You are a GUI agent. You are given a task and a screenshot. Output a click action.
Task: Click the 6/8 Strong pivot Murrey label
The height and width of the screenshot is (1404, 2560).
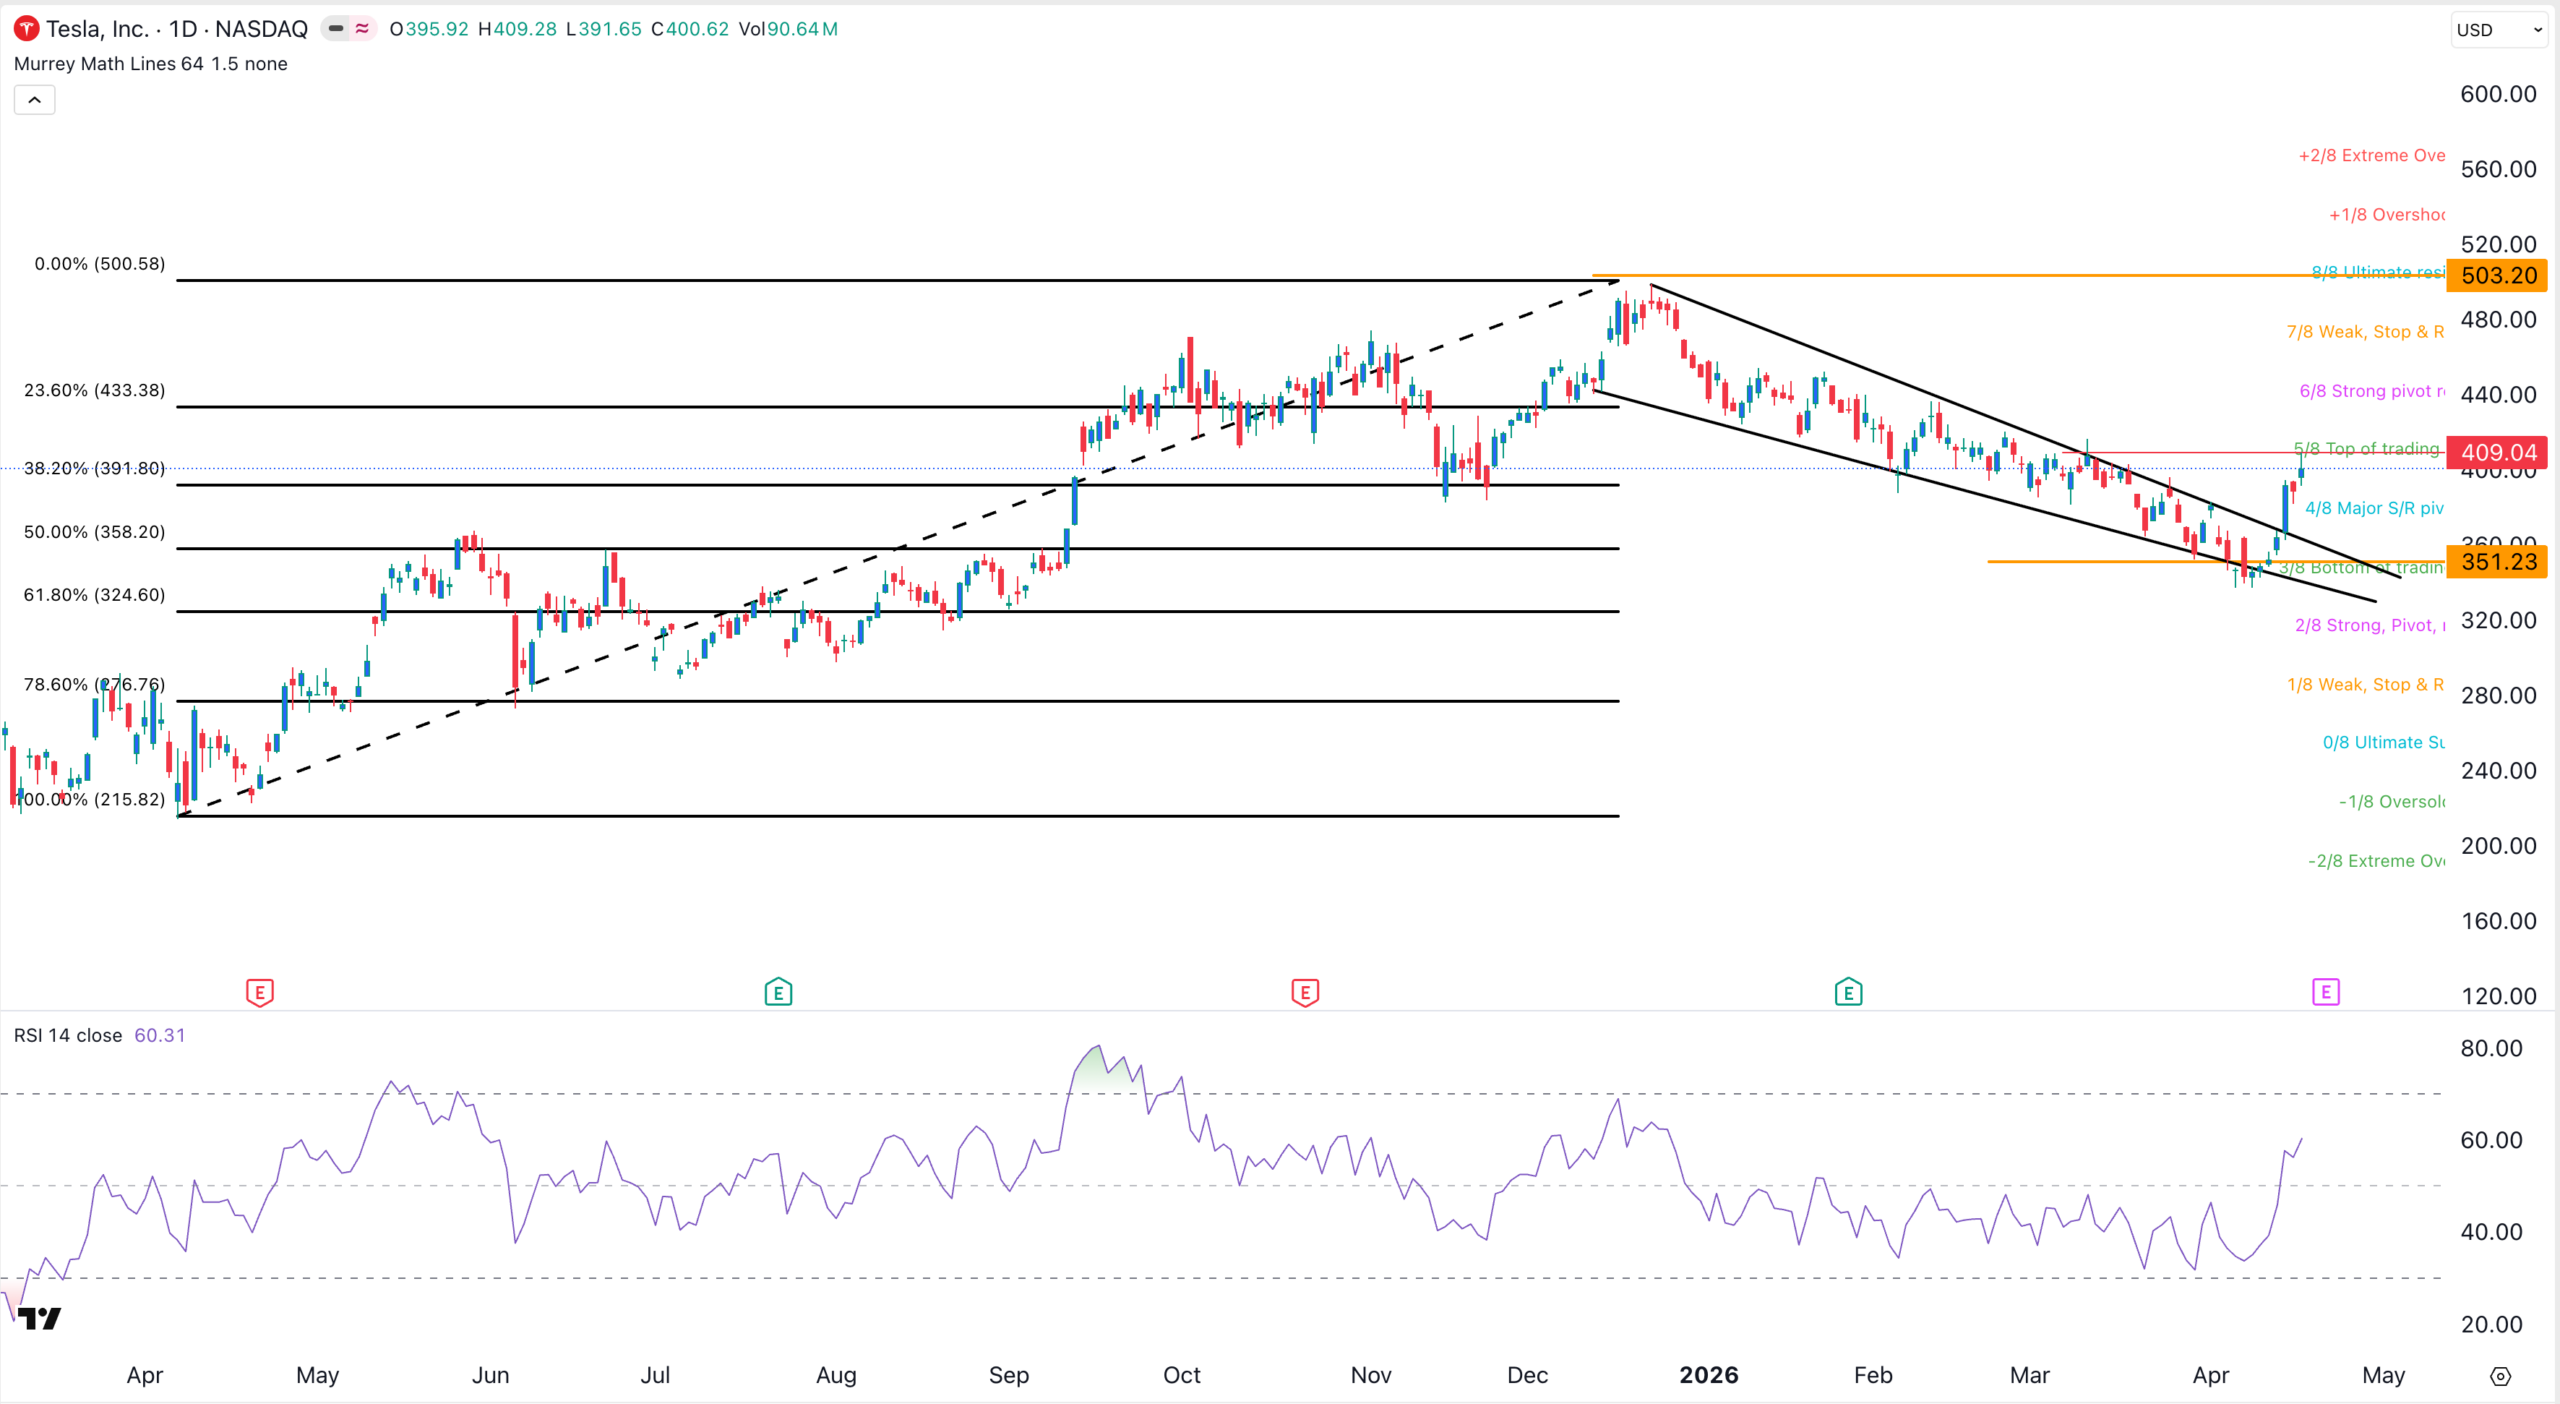[x=2372, y=391]
